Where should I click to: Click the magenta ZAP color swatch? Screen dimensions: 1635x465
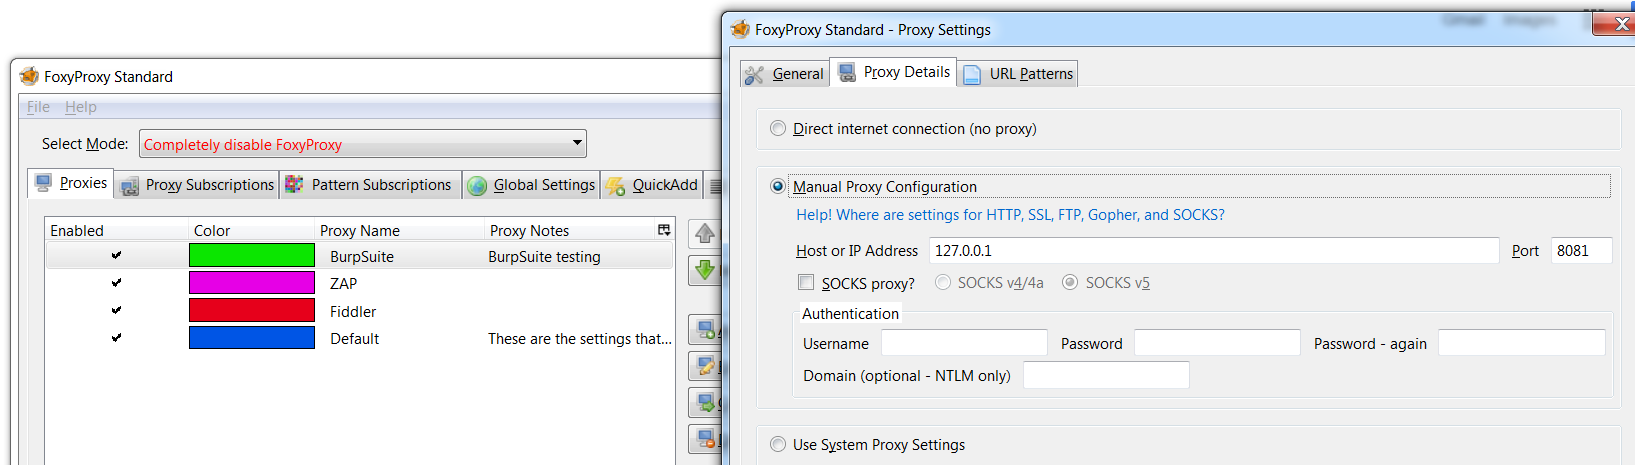[252, 283]
